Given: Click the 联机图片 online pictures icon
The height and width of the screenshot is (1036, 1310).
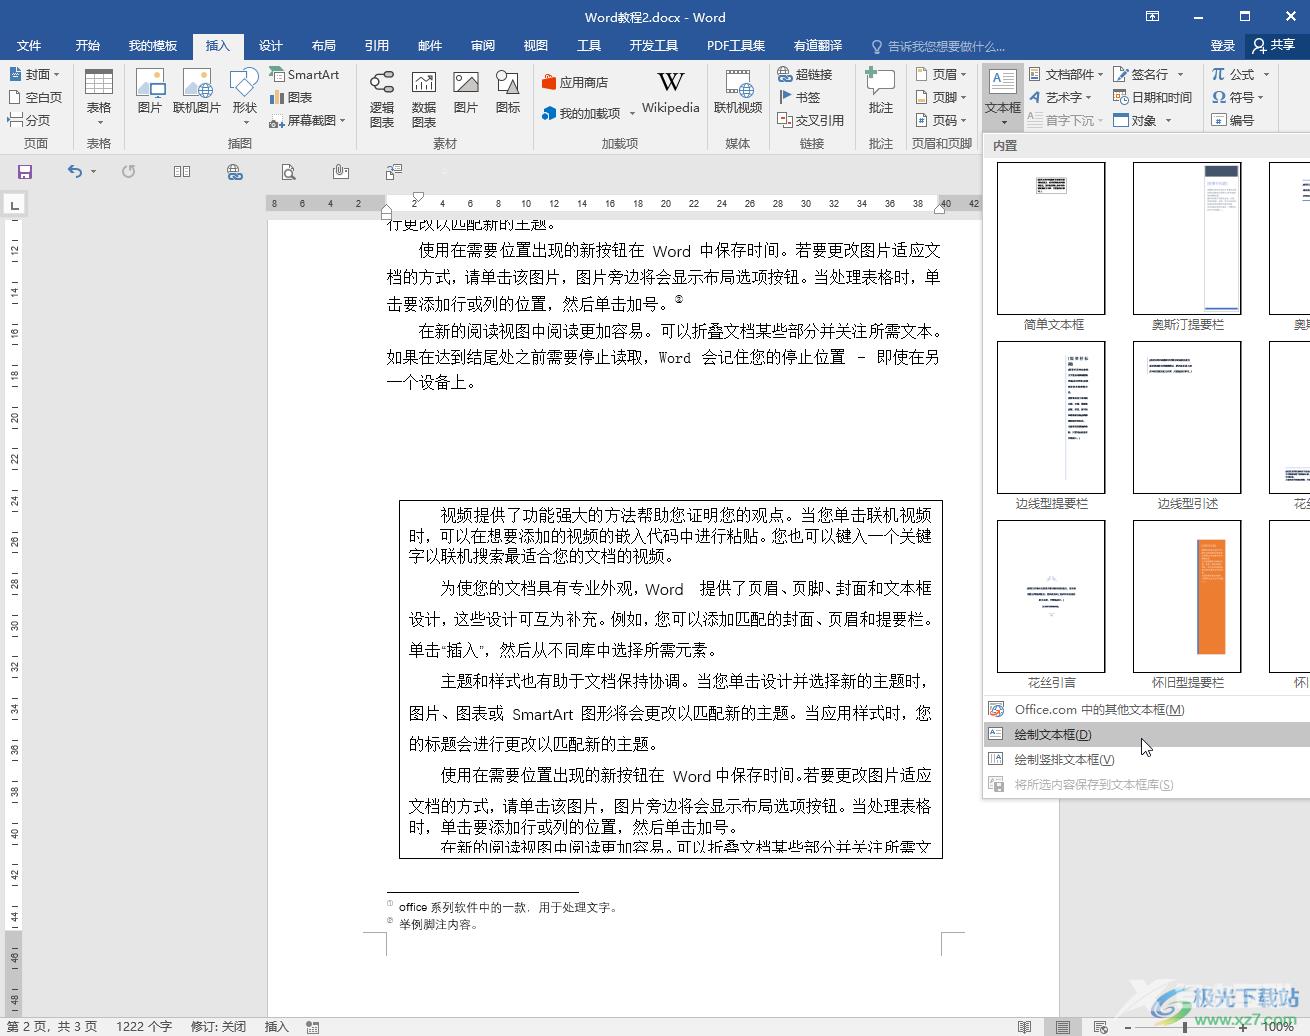Looking at the screenshot, I should (x=196, y=90).
